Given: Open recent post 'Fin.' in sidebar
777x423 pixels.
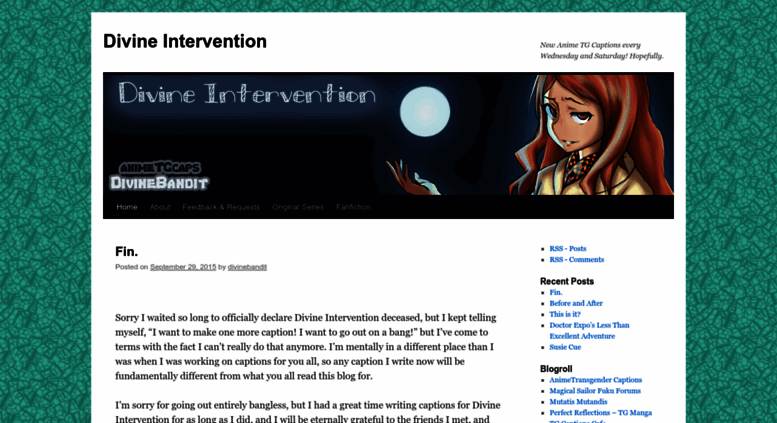Looking at the screenshot, I should point(556,292).
